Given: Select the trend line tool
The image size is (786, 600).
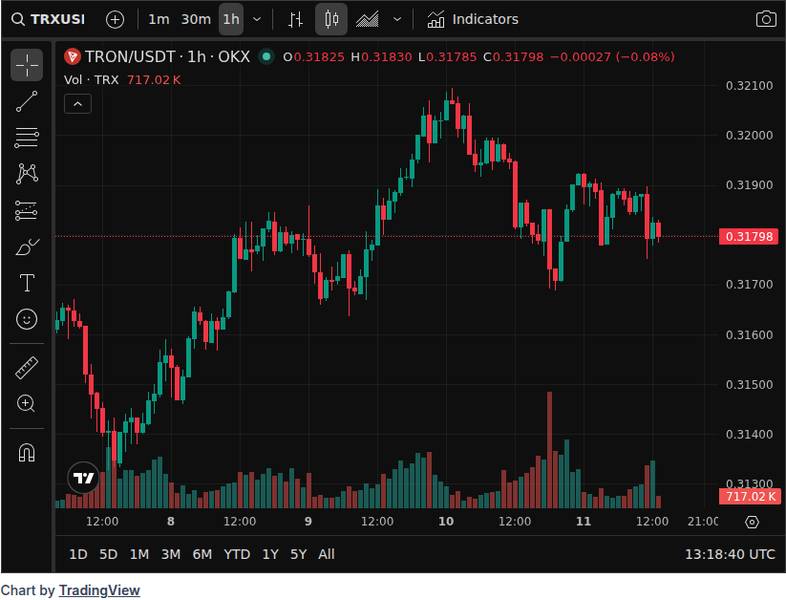Looking at the screenshot, I should [27, 101].
